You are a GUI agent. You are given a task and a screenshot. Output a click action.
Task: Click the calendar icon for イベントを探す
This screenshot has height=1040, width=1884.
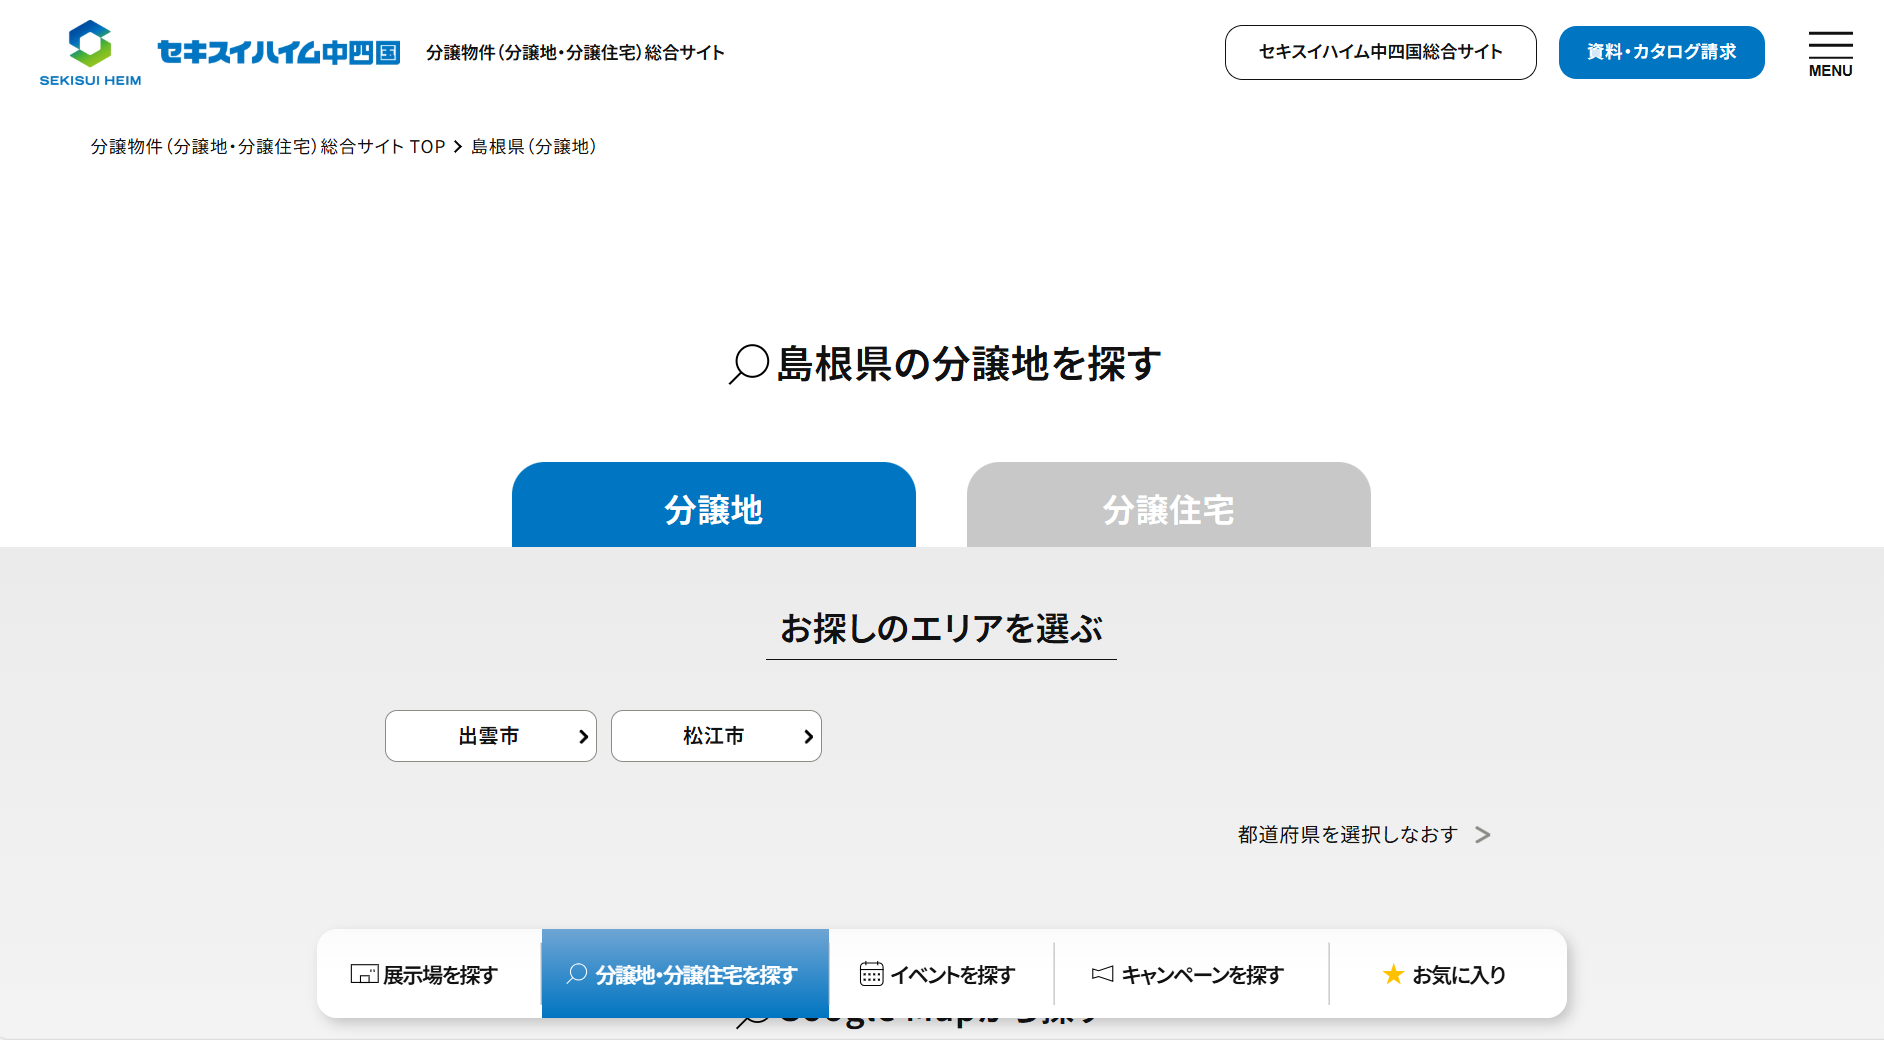pos(871,974)
